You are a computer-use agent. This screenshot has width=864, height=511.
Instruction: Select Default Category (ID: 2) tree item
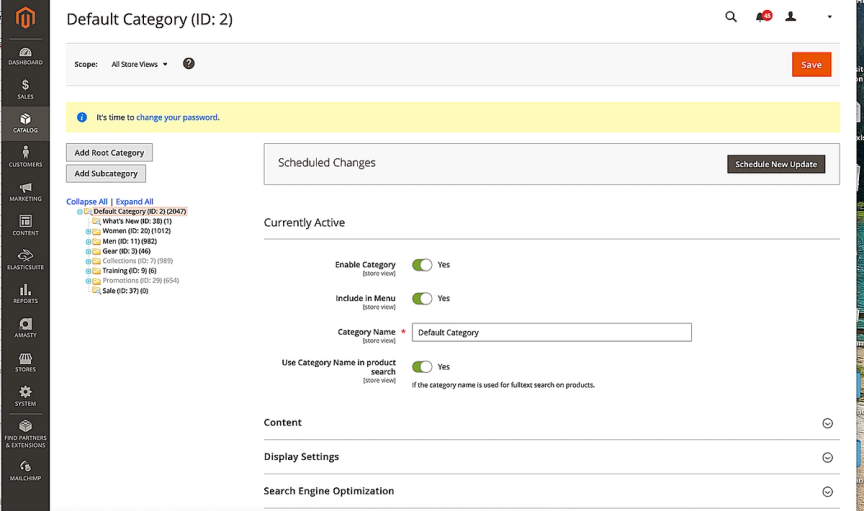140,211
